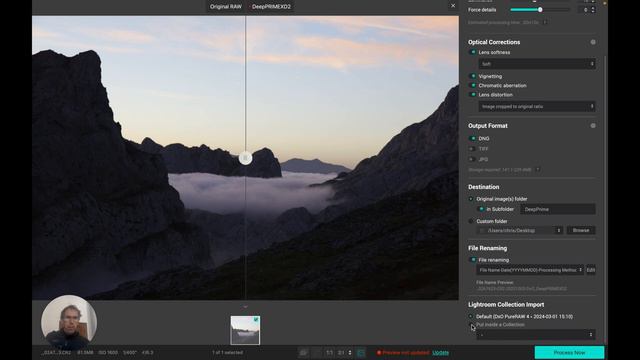The height and width of the screenshot is (360, 640).
Task: Click the Process Now button
Action: click(x=569, y=352)
